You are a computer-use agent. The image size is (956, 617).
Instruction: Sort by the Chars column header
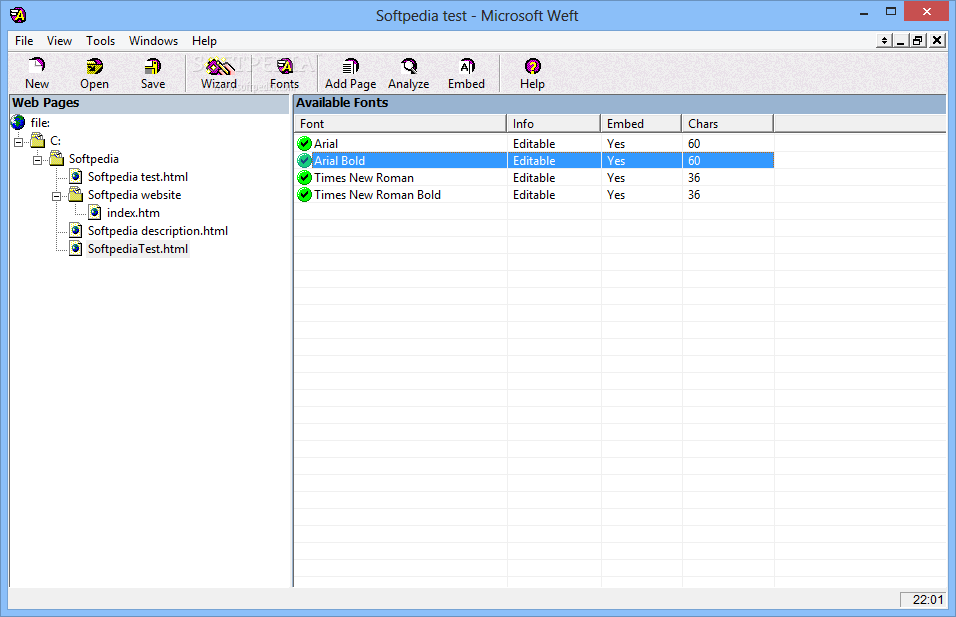pos(728,124)
